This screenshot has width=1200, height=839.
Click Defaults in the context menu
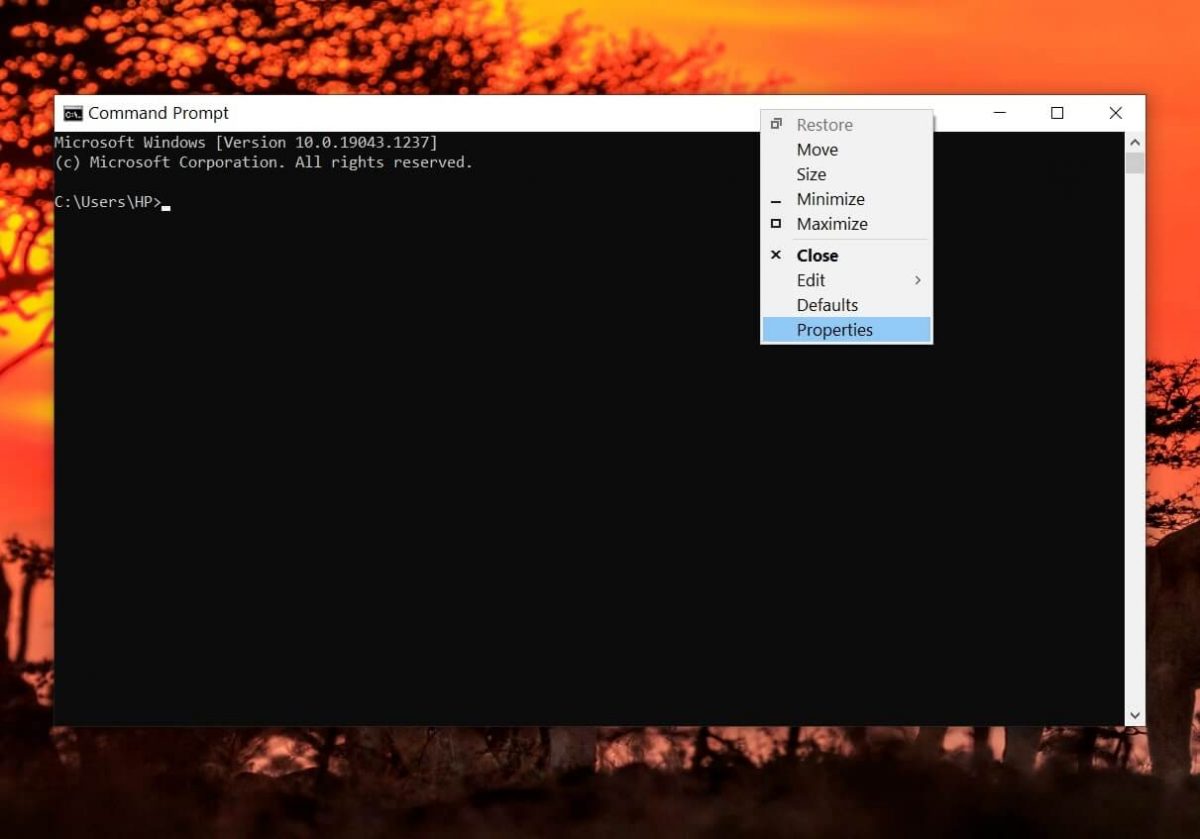tap(827, 304)
